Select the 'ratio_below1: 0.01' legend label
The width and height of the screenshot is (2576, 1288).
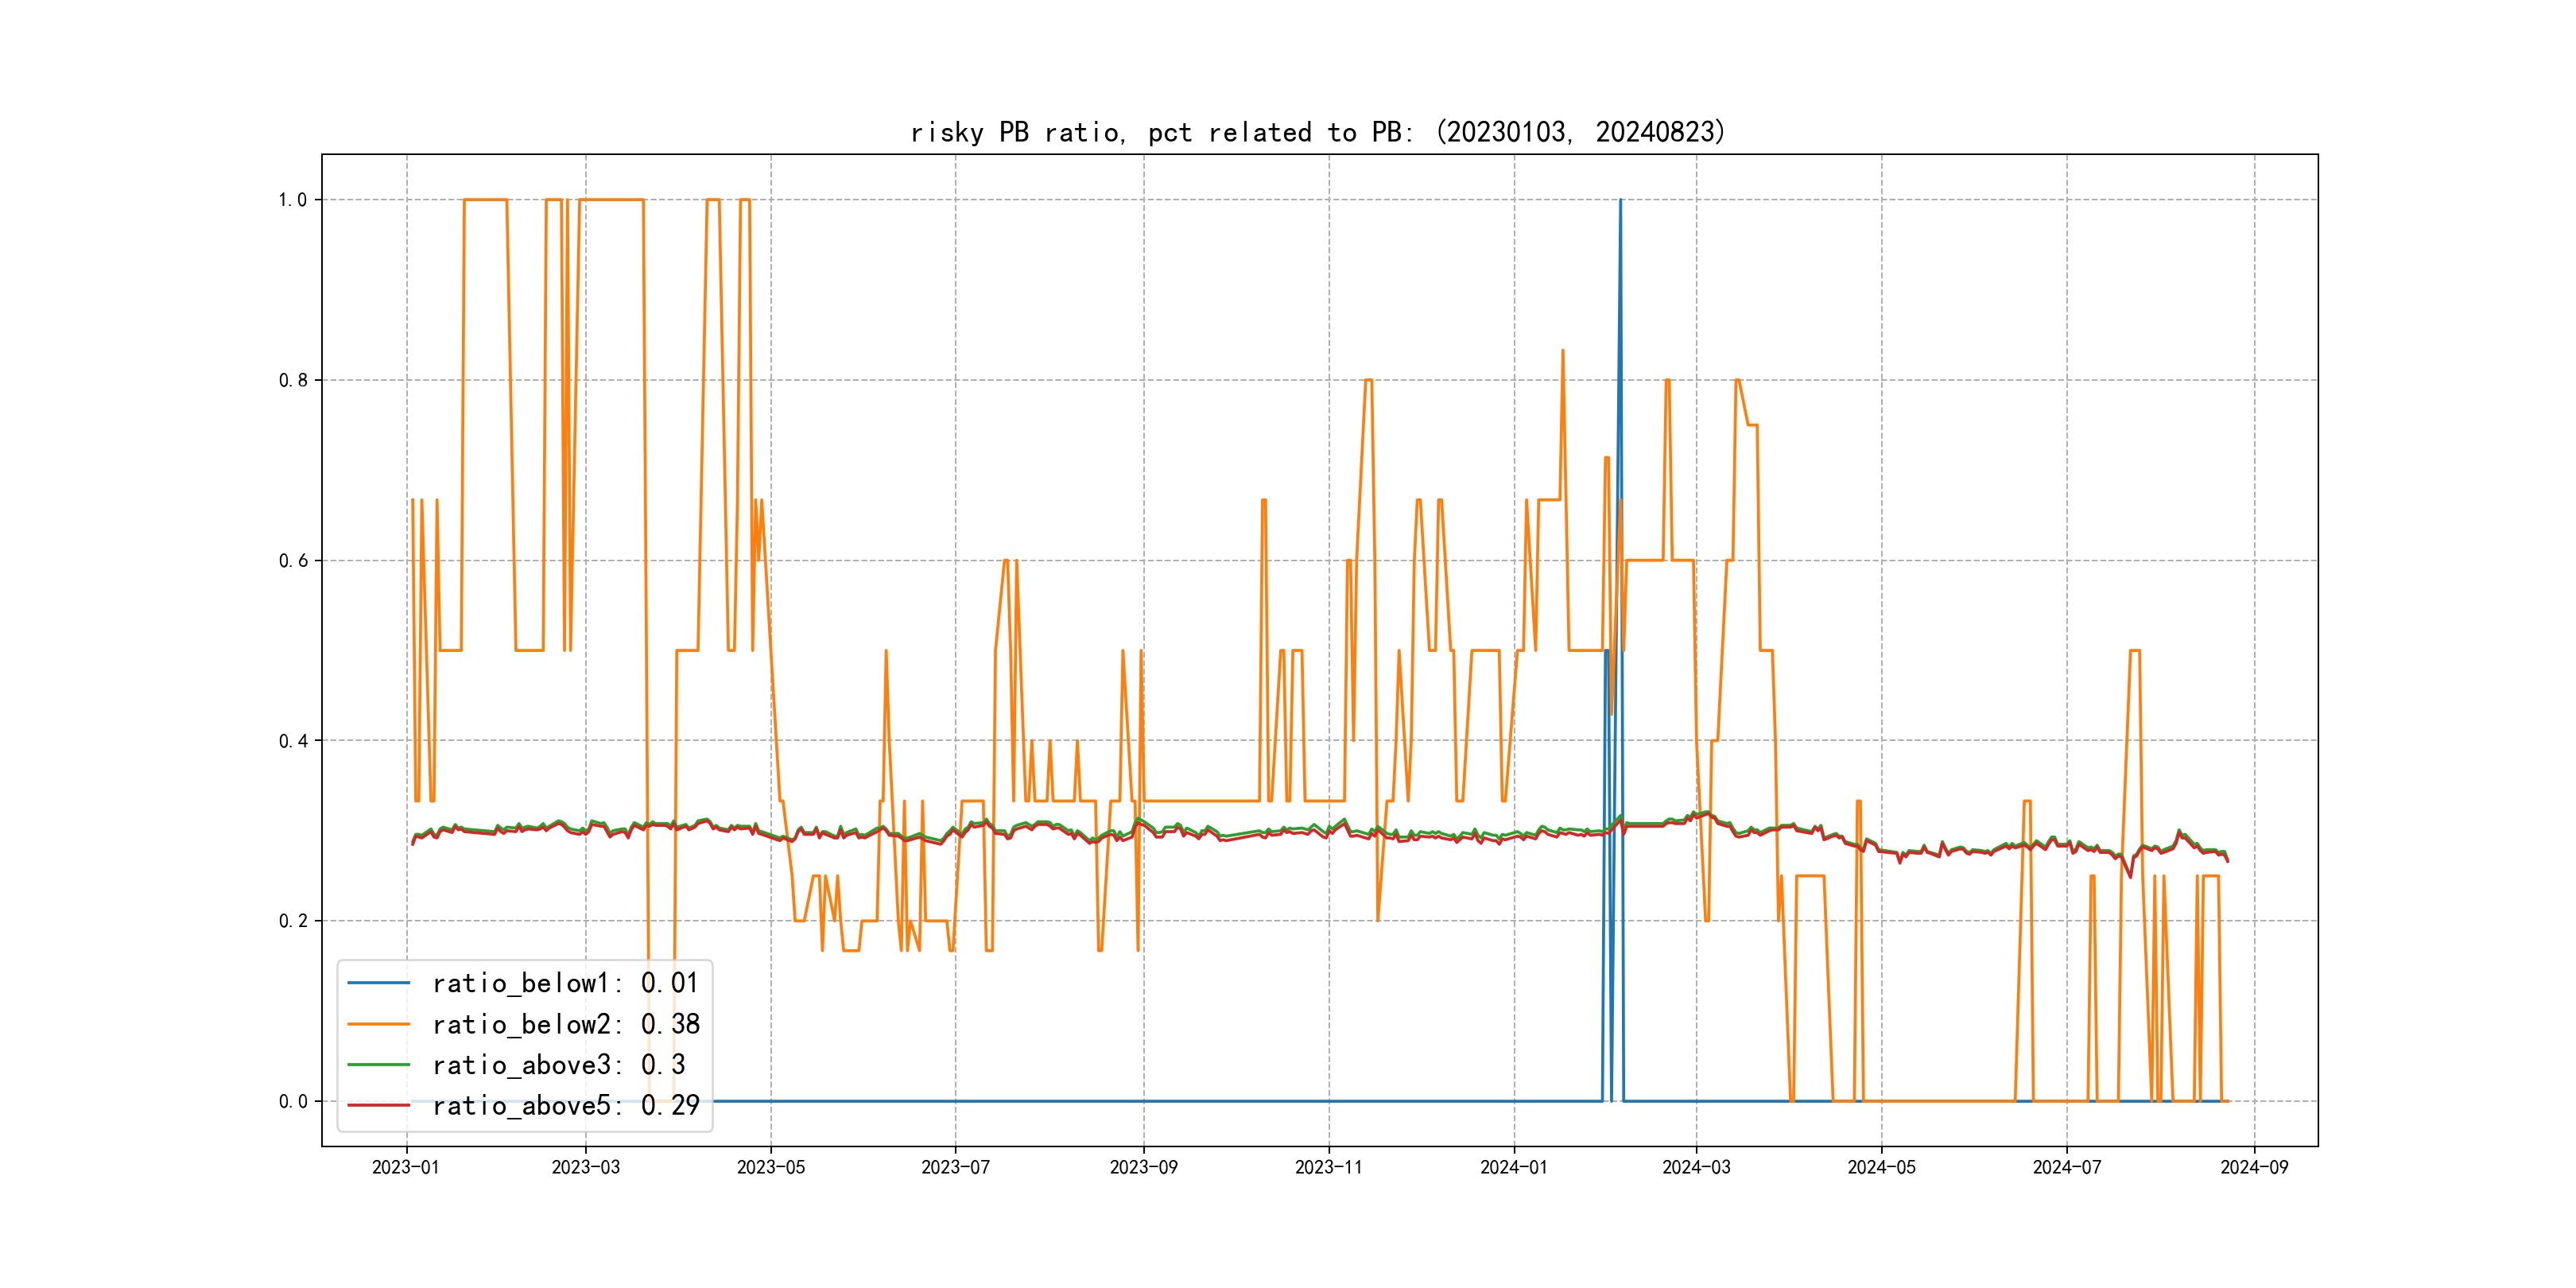tap(565, 983)
